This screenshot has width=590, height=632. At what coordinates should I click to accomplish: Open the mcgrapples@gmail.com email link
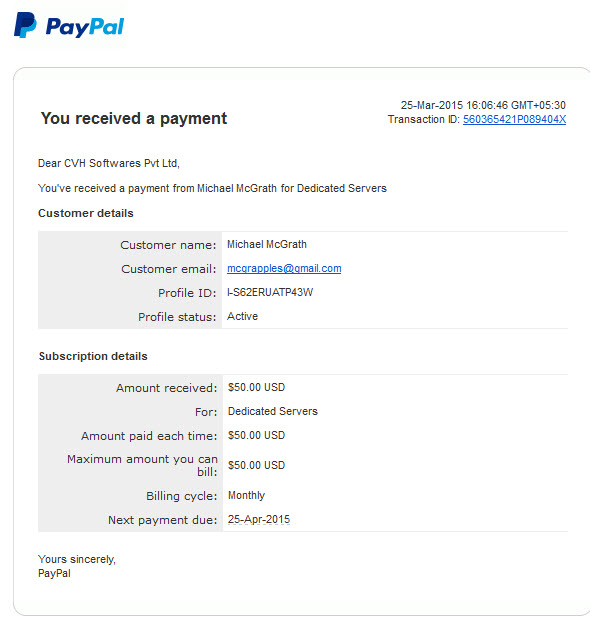pyautogui.click(x=284, y=268)
